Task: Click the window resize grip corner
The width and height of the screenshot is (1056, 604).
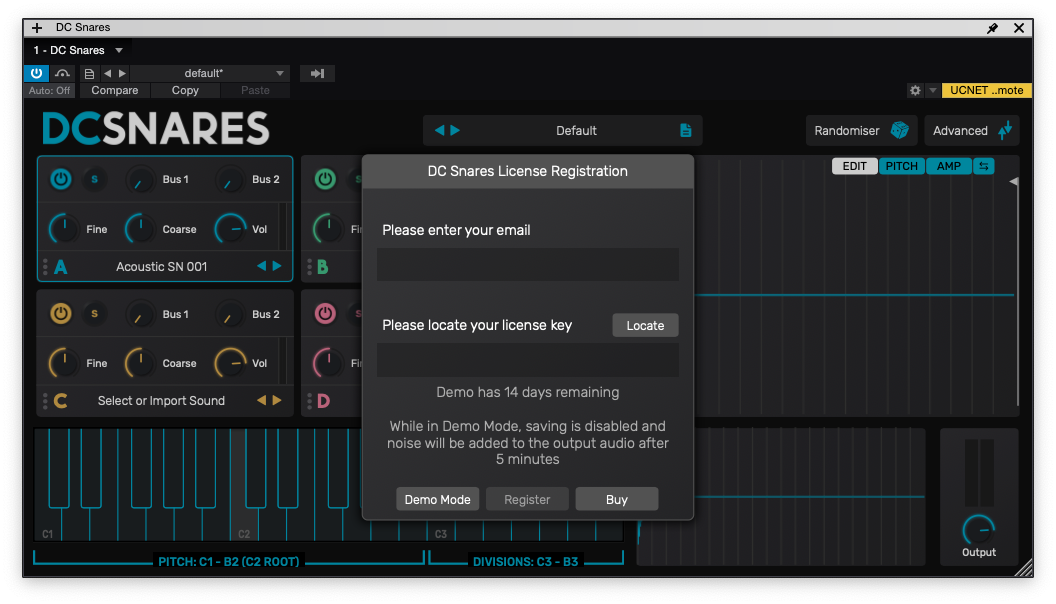Action: [x=1024, y=568]
